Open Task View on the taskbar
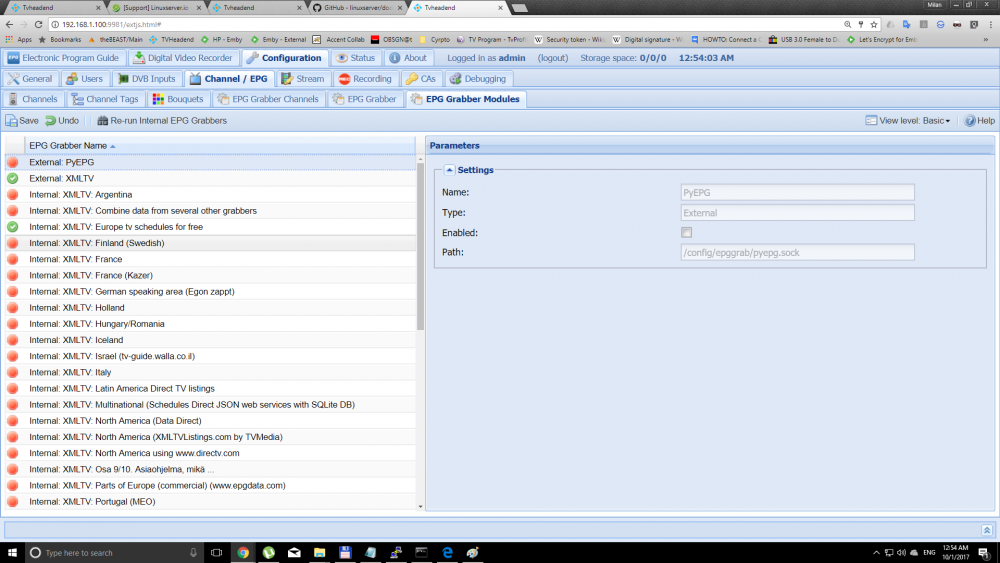The width and height of the screenshot is (1000, 563). pyautogui.click(x=216, y=552)
